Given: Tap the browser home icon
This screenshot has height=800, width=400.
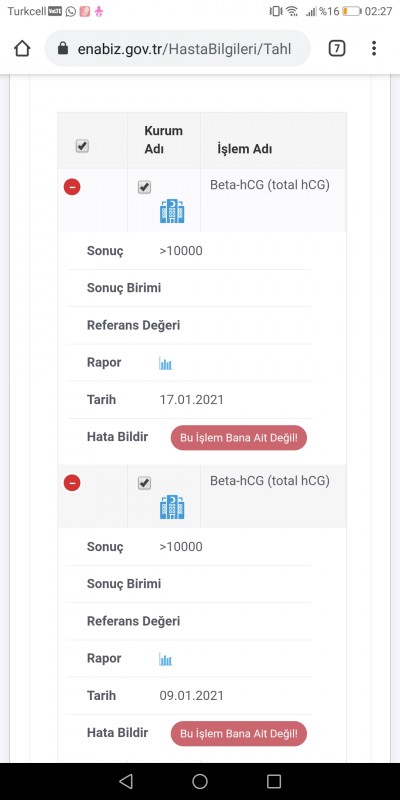Looking at the screenshot, I should point(22,48).
